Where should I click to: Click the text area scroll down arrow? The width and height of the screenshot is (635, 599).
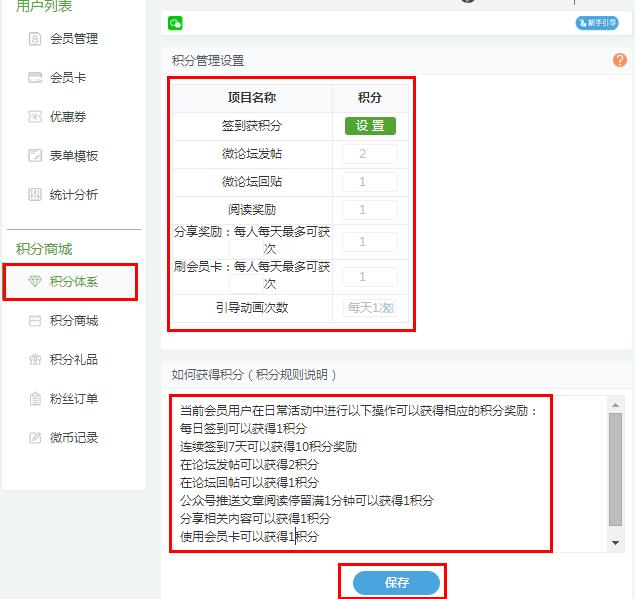click(615, 543)
